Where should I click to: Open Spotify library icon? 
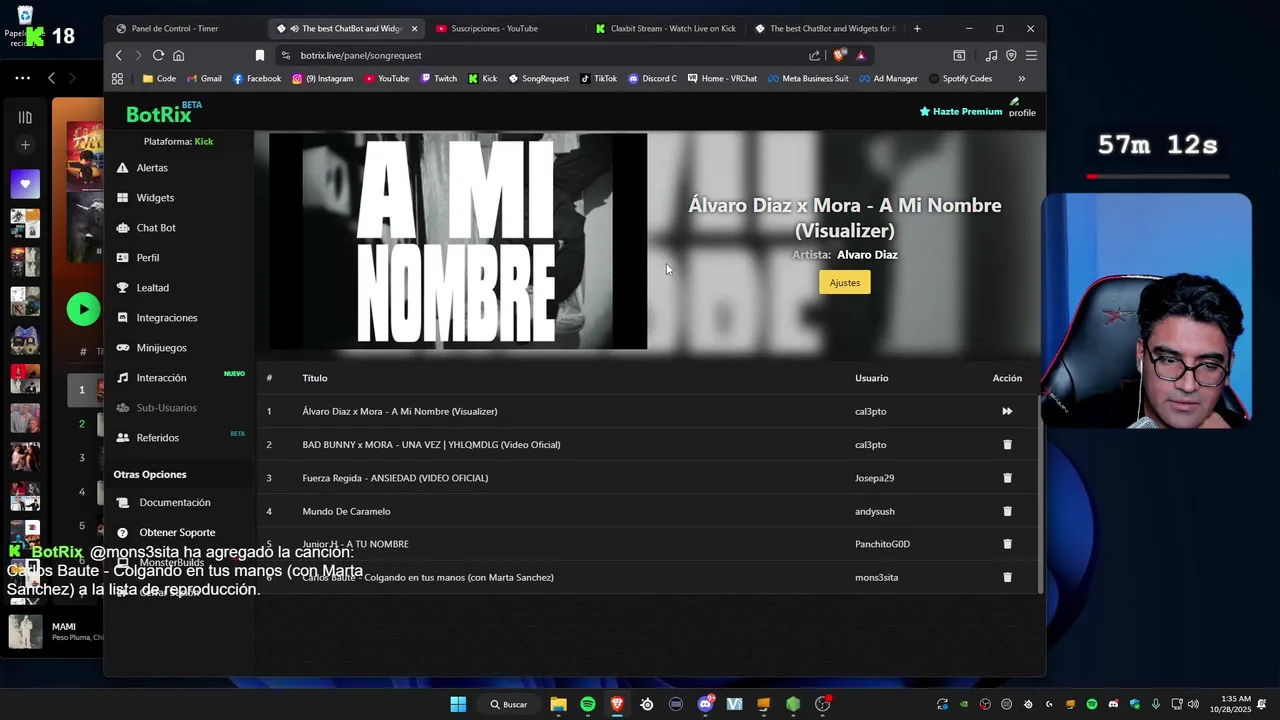pyautogui.click(x=25, y=117)
